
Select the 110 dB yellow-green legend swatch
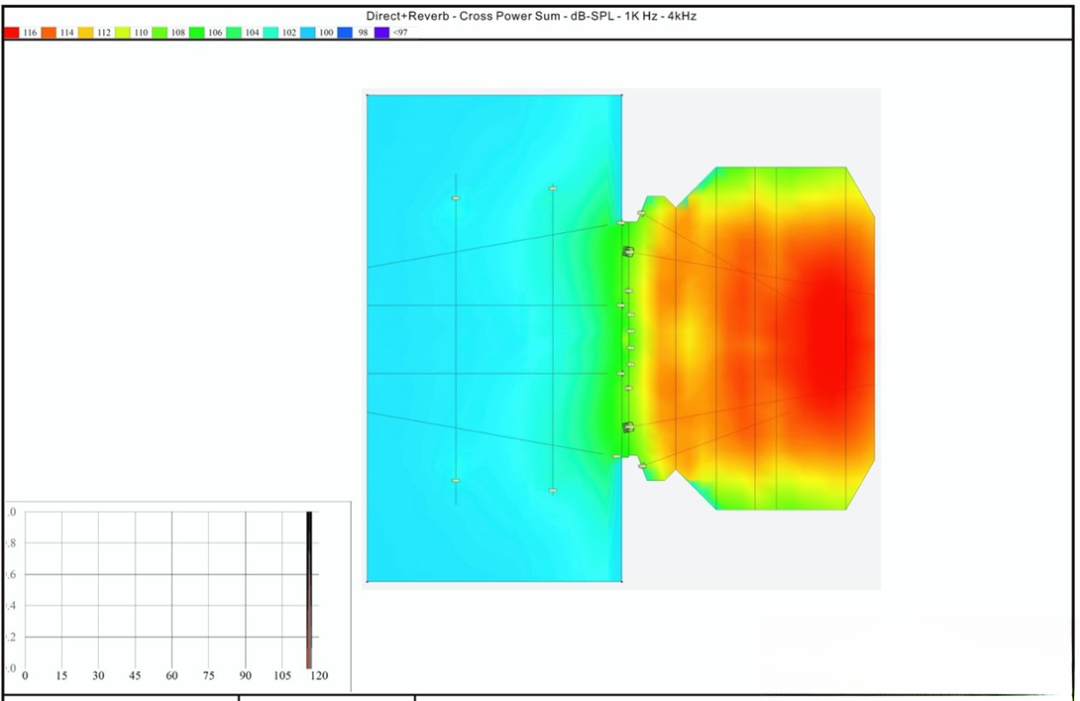pyautogui.click(x=123, y=33)
